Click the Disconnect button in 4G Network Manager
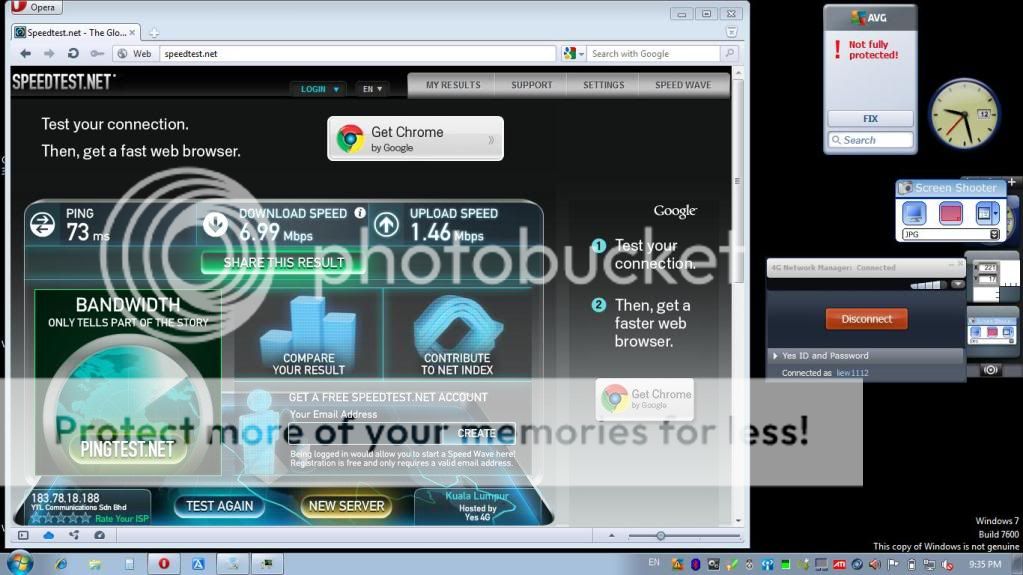Screen dimensions: 1023x575 tap(866, 319)
